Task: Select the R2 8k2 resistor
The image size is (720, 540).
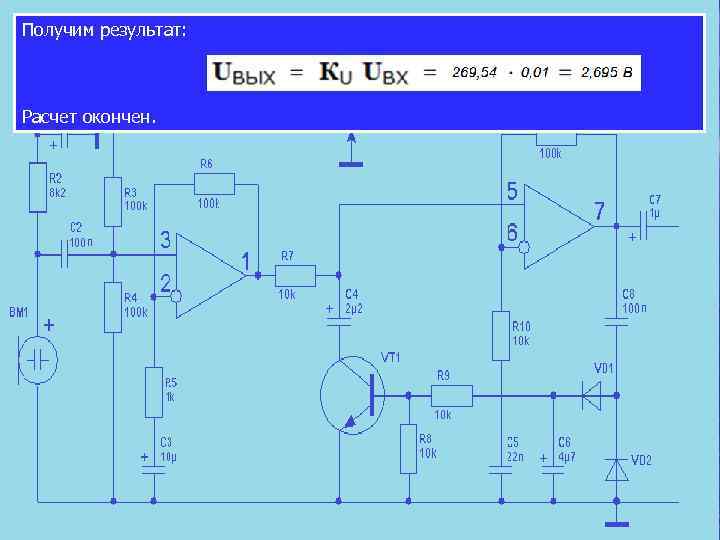Action: coord(38,187)
